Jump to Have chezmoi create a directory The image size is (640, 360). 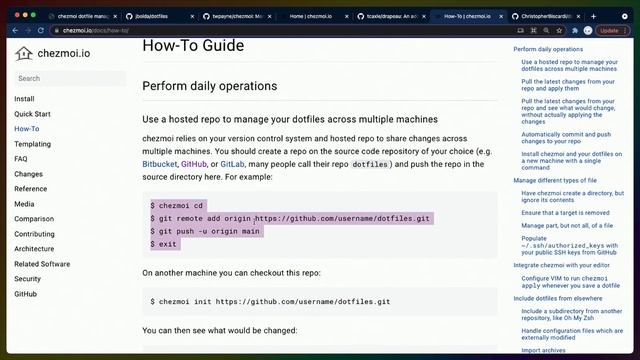click(573, 196)
